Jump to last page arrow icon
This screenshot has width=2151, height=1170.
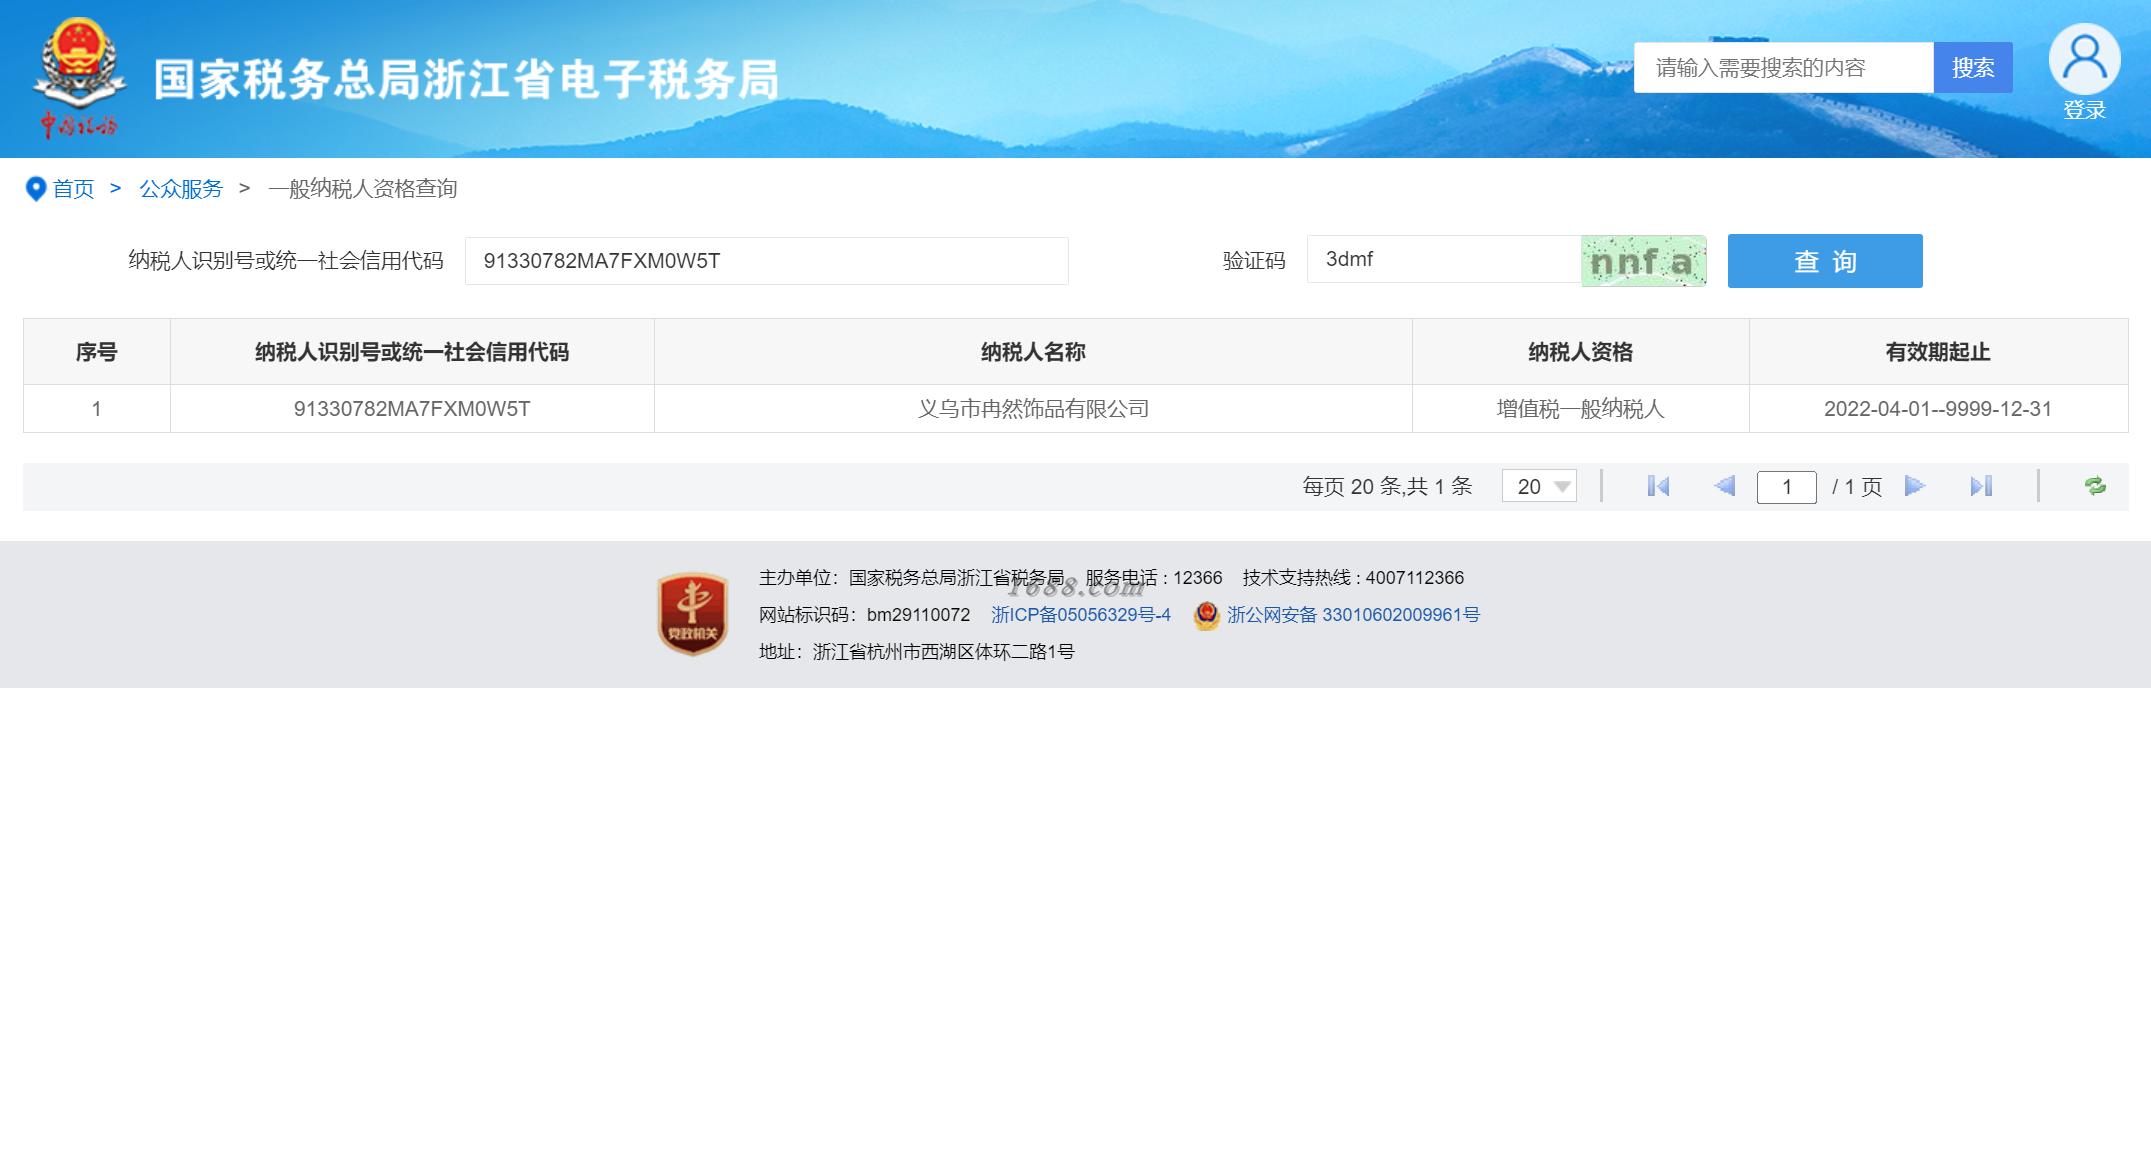[x=1981, y=486]
